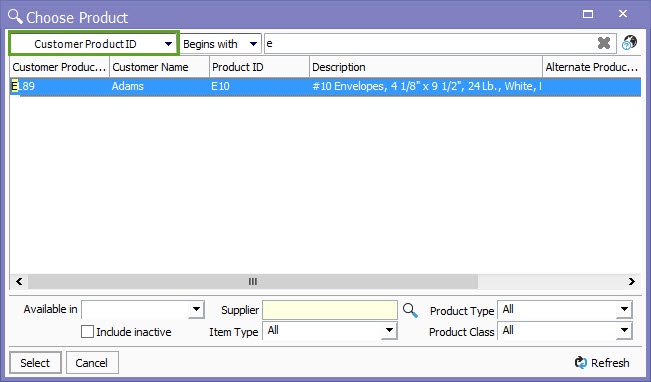The height and width of the screenshot is (382, 651).
Task: Click the Supplier input field
Action: click(330, 310)
